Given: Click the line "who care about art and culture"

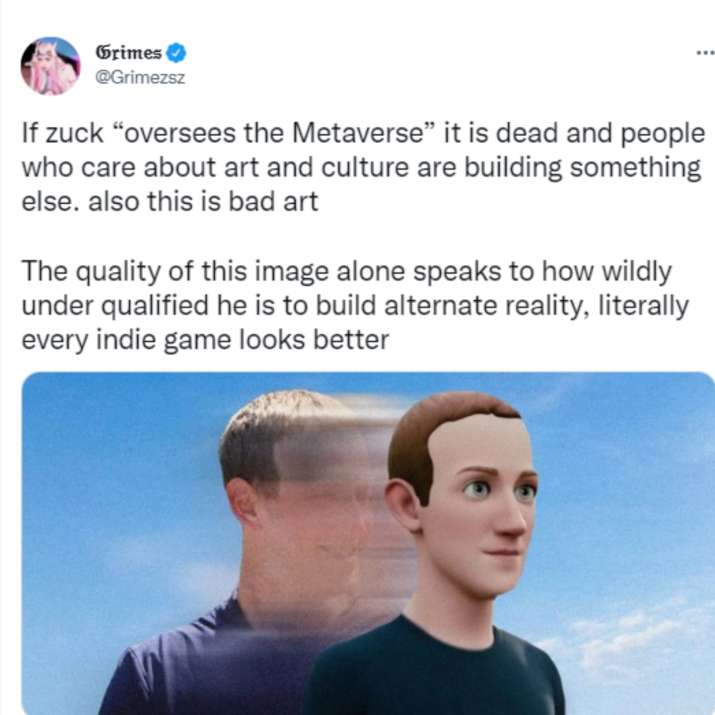Looking at the screenshot, I should 362,167.
